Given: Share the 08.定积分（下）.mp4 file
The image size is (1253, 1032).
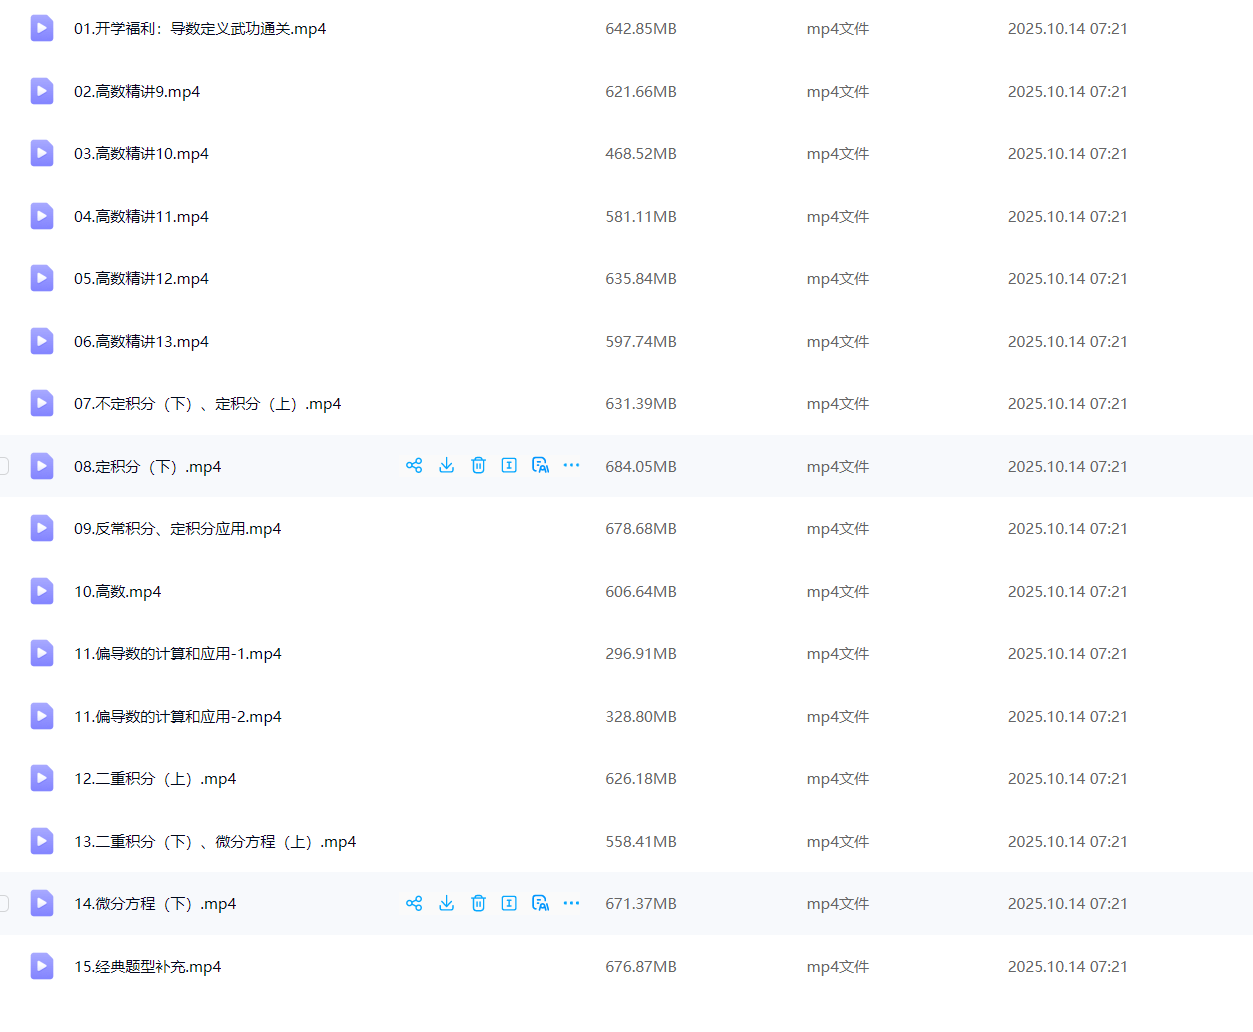Looking at the screenshot, I should [x=414, y=466].
